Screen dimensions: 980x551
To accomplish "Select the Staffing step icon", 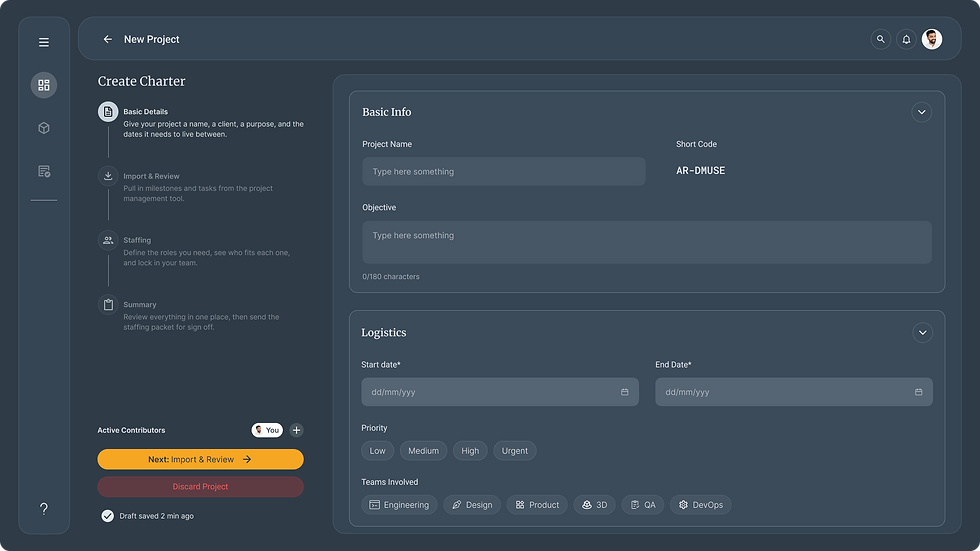I will point(108,241).
